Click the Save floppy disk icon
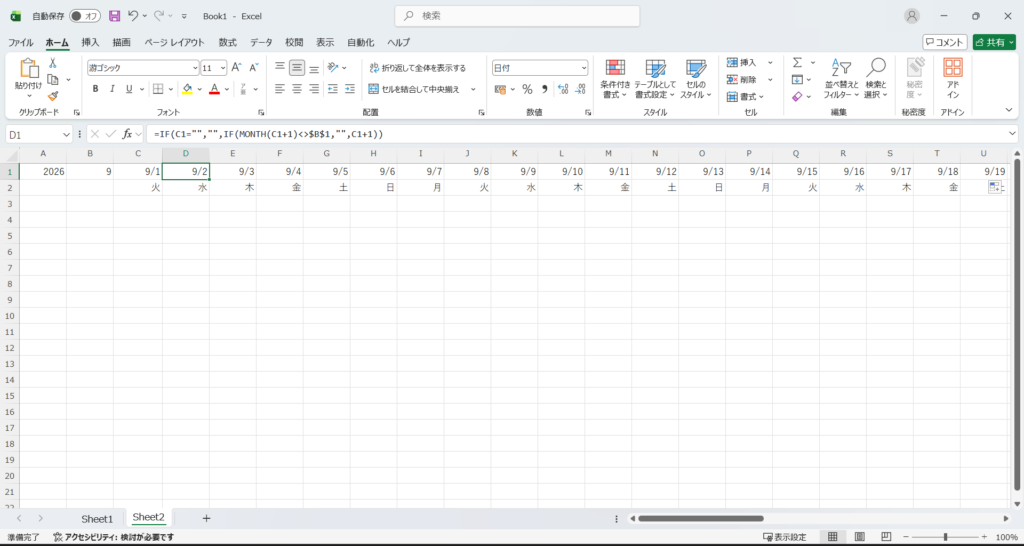Viewport: 1024px width, 546px height. coord(114,16)
